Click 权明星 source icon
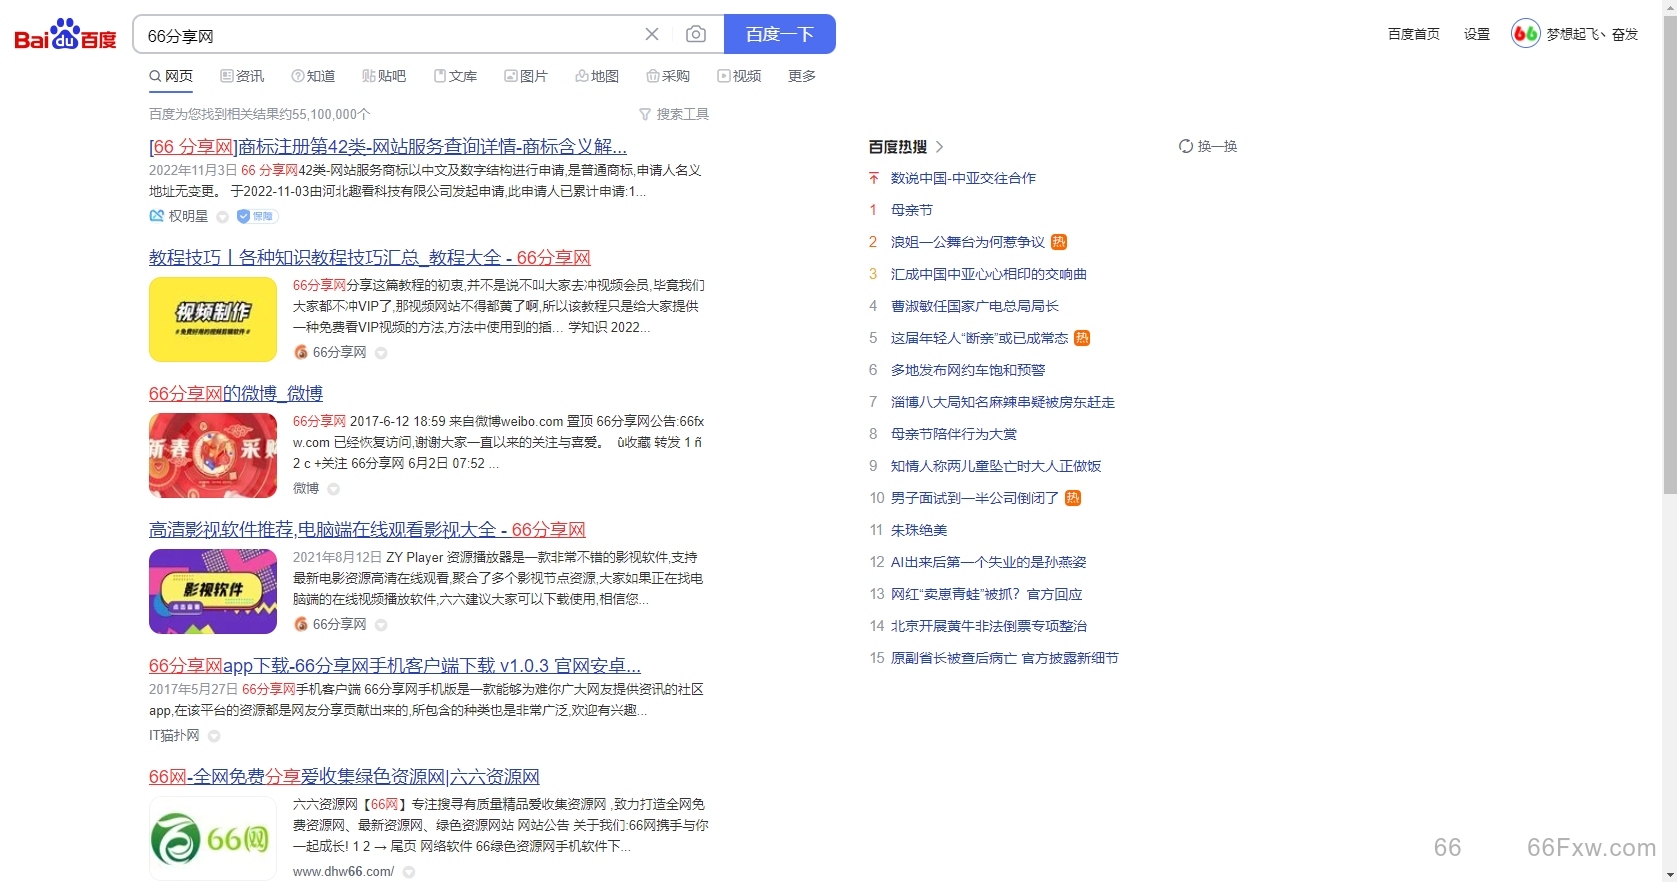This screenshot has height=882, width=1677. click(x=156, y=216)
